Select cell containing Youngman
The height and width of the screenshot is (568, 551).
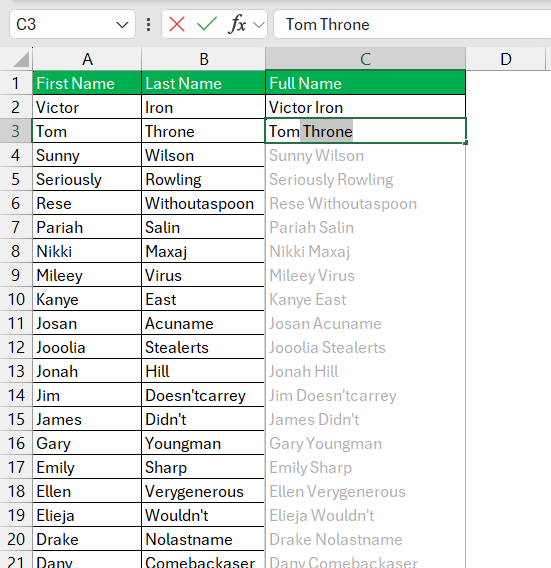203,443
